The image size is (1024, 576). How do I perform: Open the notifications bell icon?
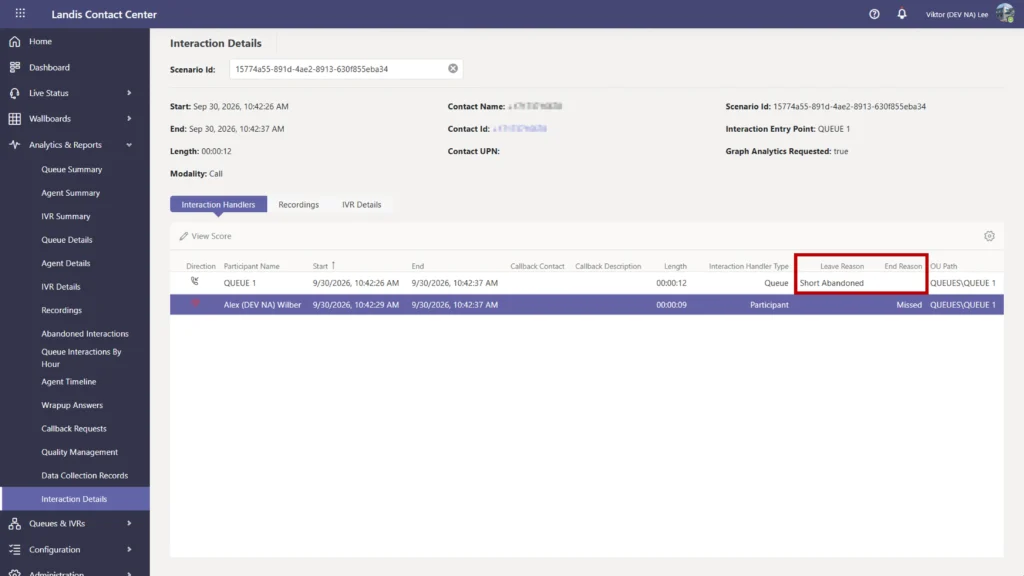pos(901,14)
